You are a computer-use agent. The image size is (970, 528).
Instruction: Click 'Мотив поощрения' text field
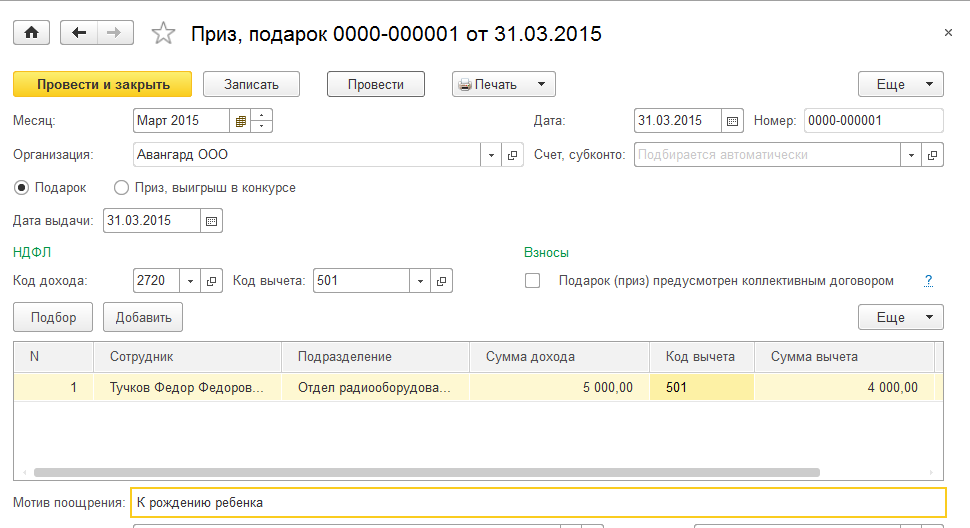[538, 503]
